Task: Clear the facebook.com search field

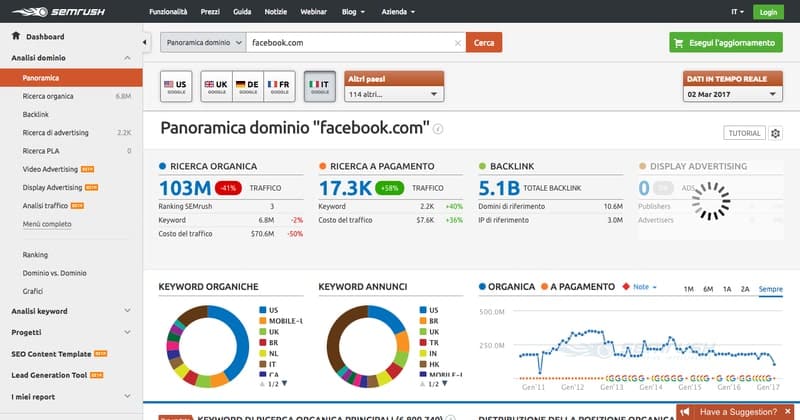Action: click(x=458, y=43)
